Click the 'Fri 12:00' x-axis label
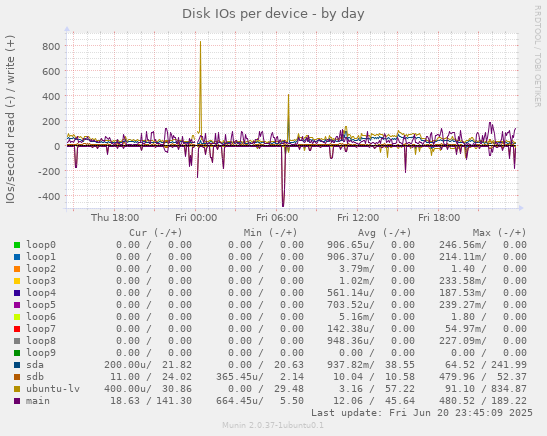 [358, 218]
